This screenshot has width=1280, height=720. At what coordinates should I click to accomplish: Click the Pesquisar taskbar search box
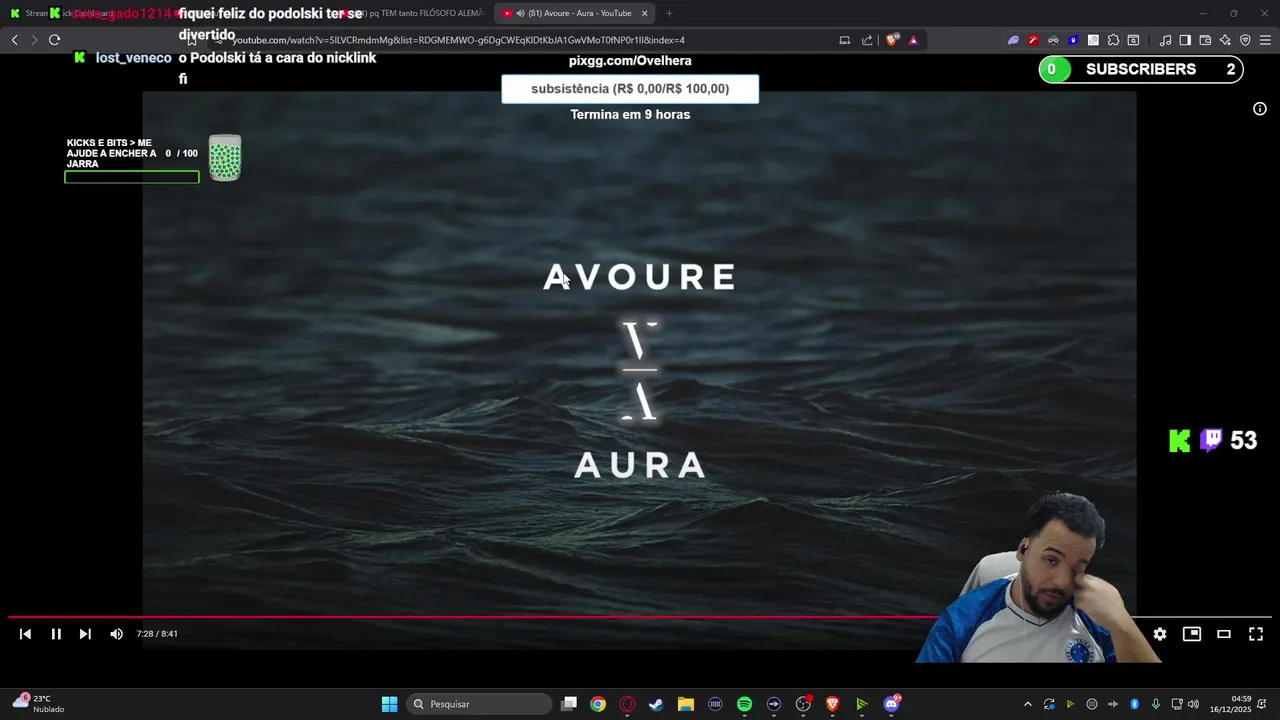480,704
